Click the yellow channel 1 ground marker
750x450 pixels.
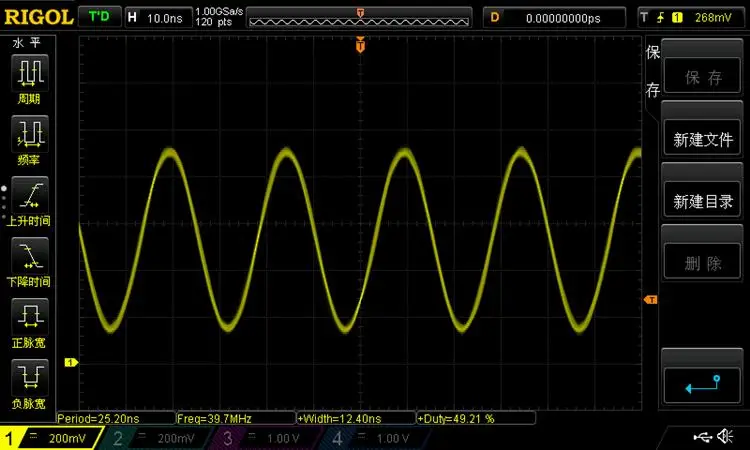(71, 362)
